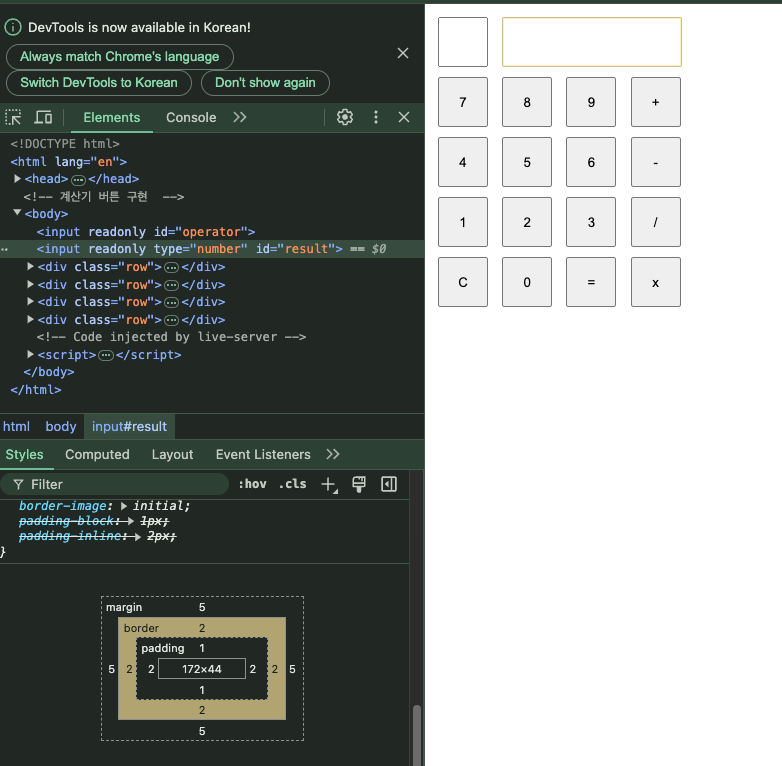
Task: Select the html lang en node
Action: [x=69, y=162]
